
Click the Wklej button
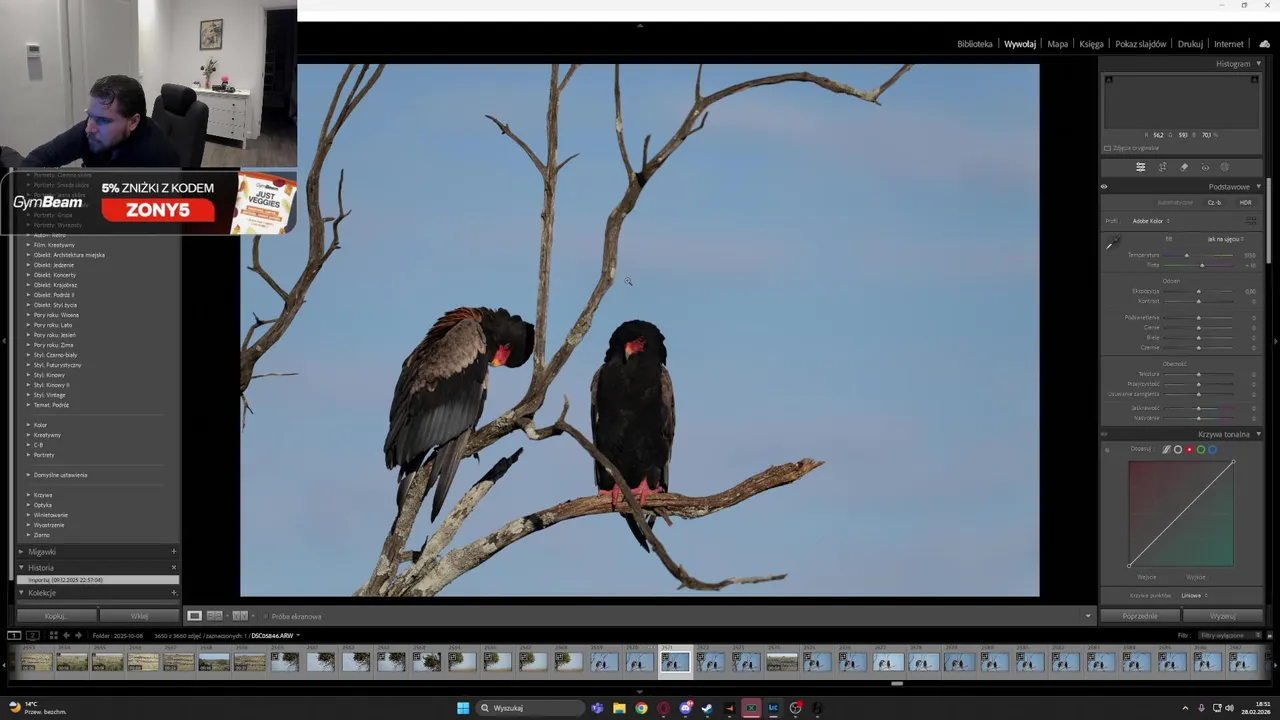pyautogui.click(x=139, y=616)
